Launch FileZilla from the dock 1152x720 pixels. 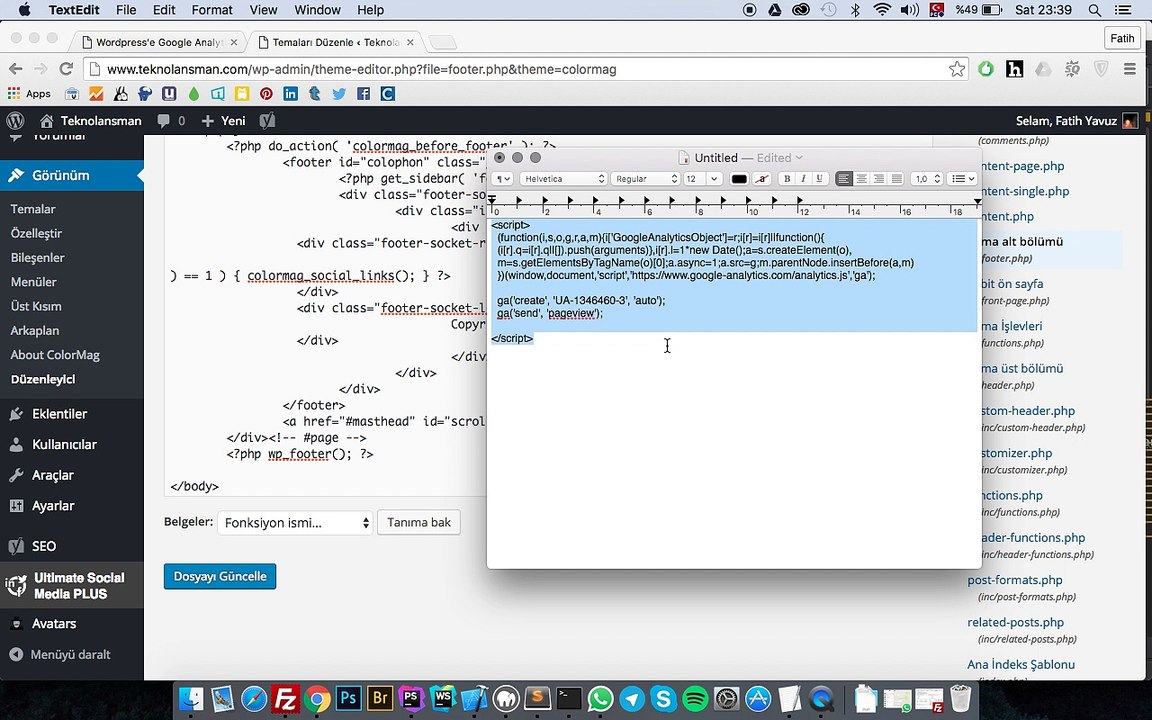[x=285, y=699]
